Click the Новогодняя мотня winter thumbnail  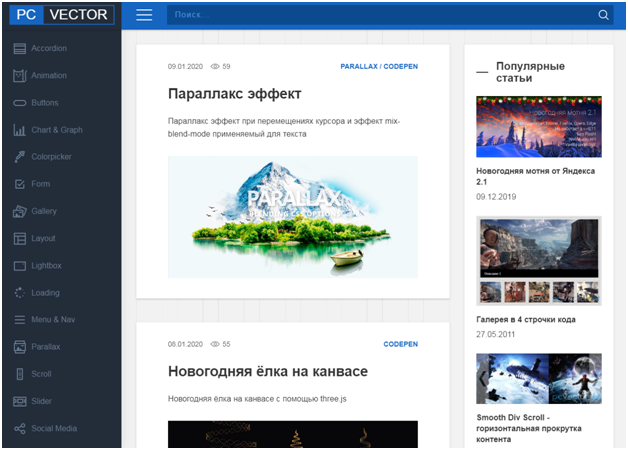[x=539, y=127]
